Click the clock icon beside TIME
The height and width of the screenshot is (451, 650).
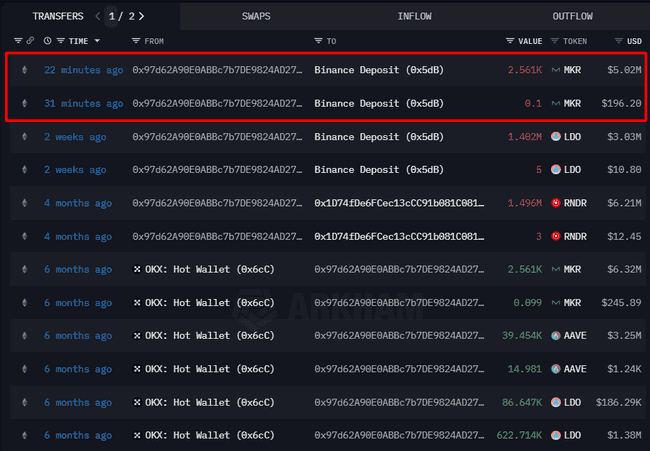click(47, 41)
